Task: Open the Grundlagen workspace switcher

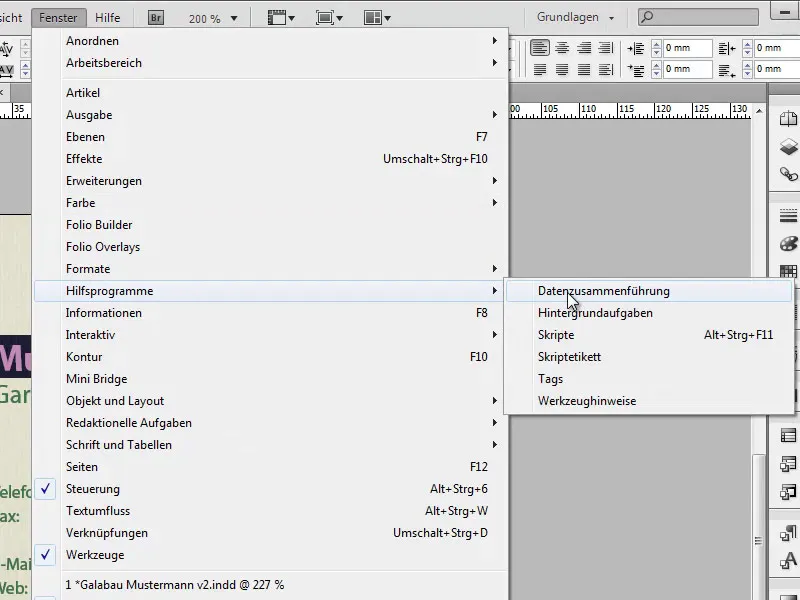Action: [574, 17]
